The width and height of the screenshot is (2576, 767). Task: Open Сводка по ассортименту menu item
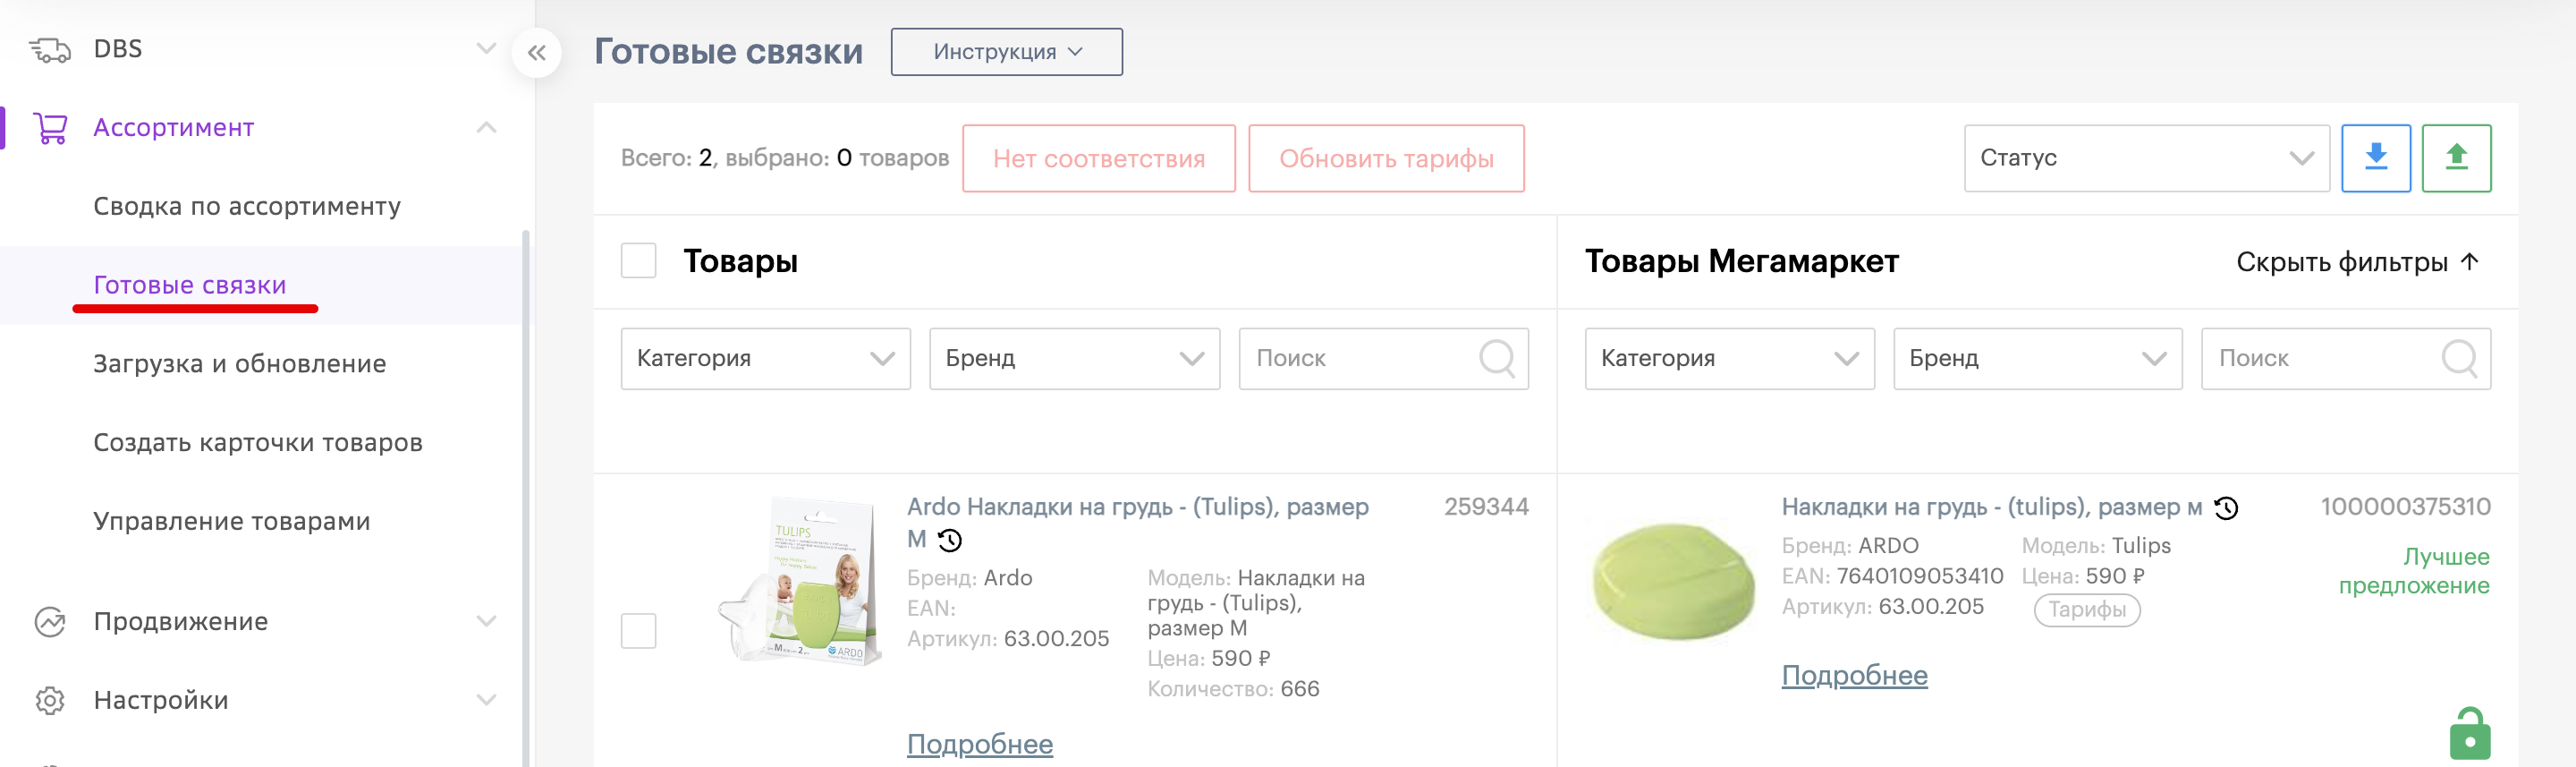coord(247,207)
